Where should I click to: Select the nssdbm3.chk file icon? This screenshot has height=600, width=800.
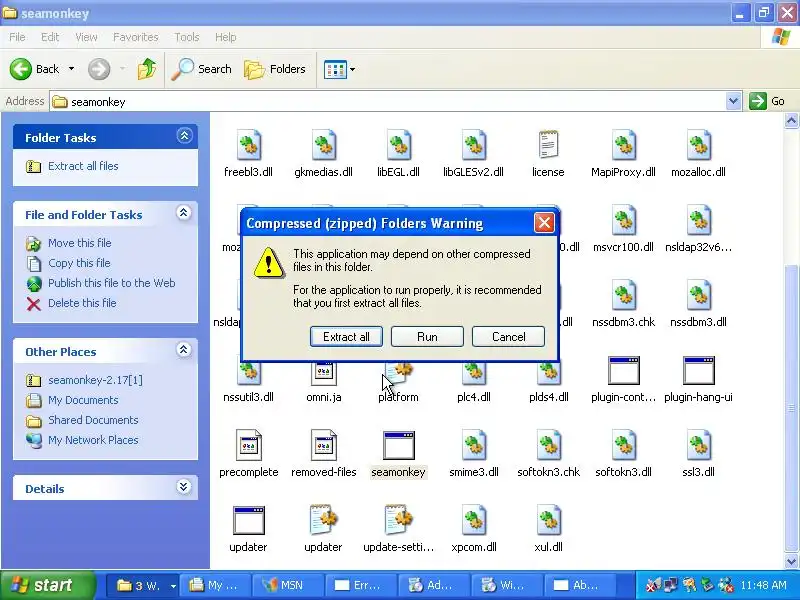[623, 295]
